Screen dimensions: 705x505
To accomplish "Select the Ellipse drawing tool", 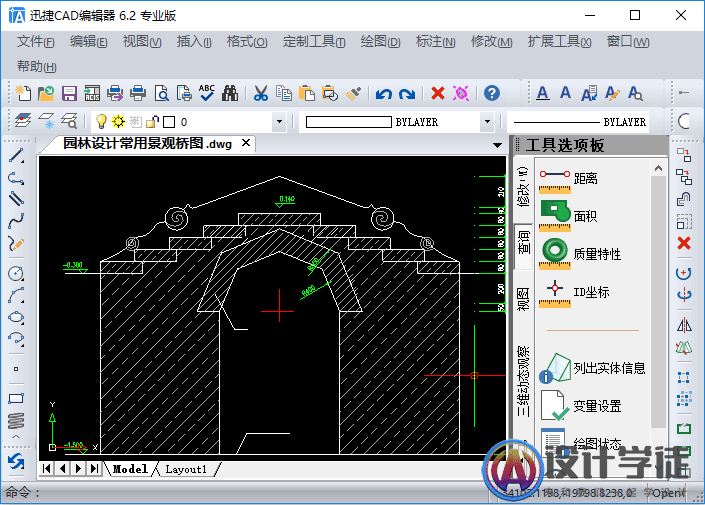I will coord(16,317).
